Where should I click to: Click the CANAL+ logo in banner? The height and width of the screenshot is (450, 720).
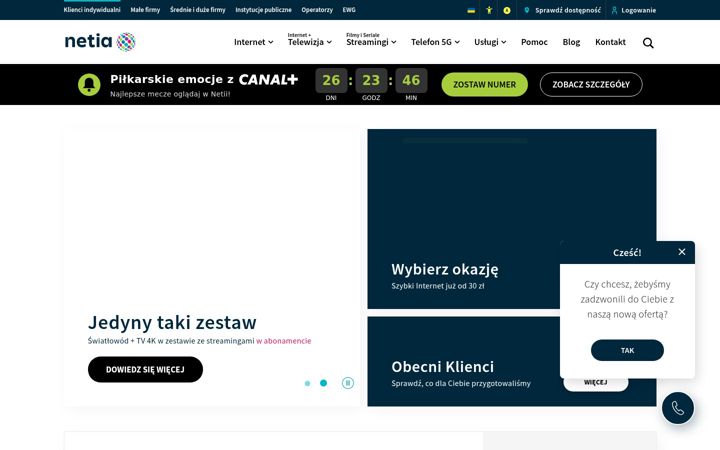[268, 79]
